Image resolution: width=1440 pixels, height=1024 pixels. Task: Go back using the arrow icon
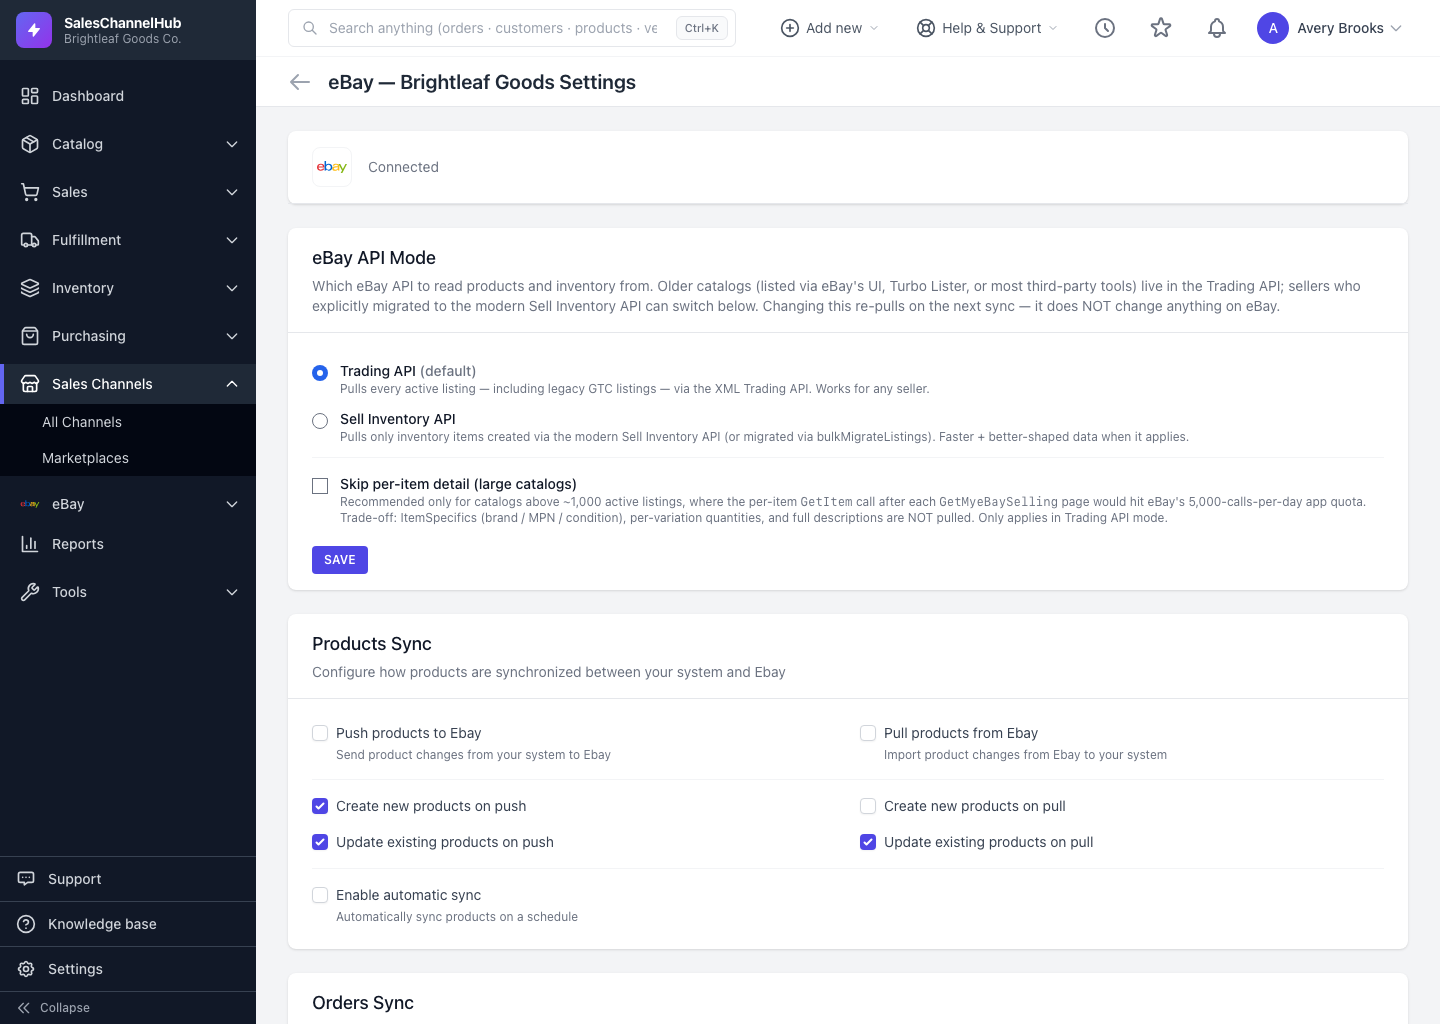tap(300, 82)
